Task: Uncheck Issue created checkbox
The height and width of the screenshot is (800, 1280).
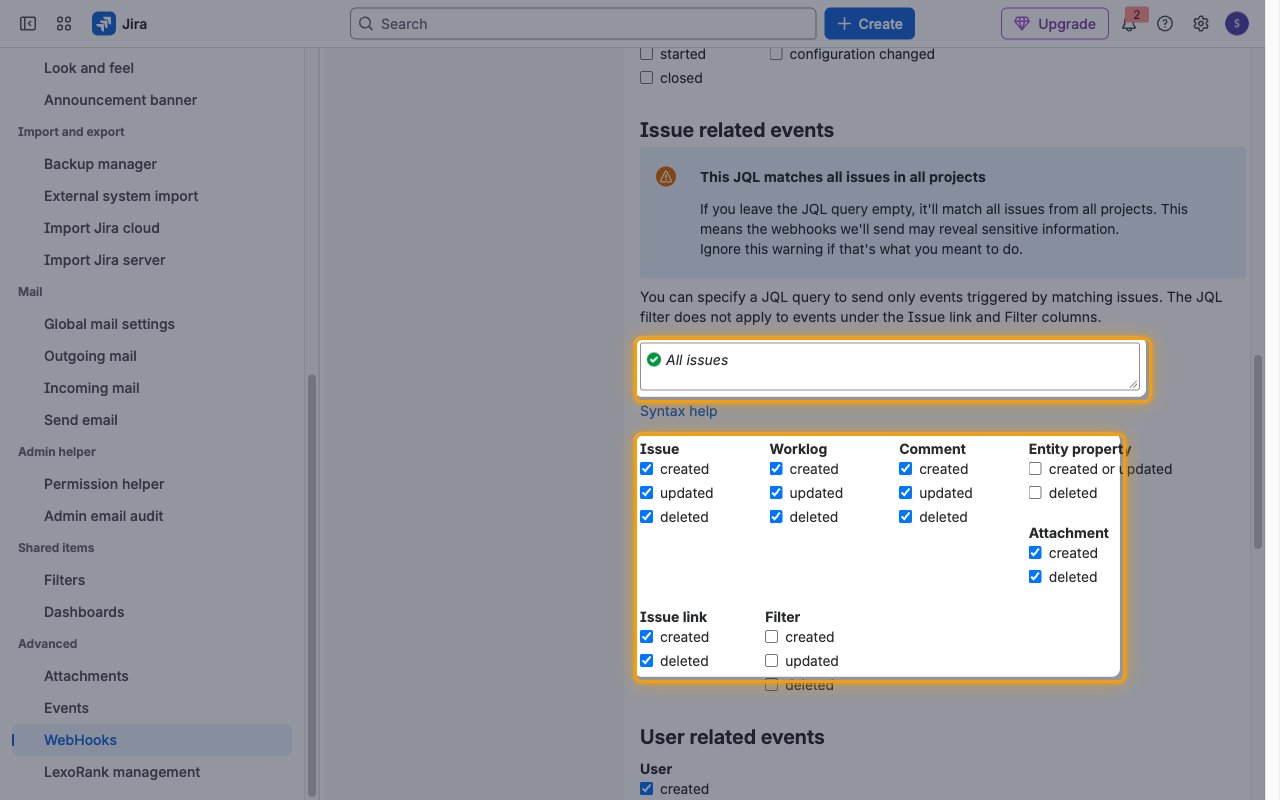Action: (646, 468)
